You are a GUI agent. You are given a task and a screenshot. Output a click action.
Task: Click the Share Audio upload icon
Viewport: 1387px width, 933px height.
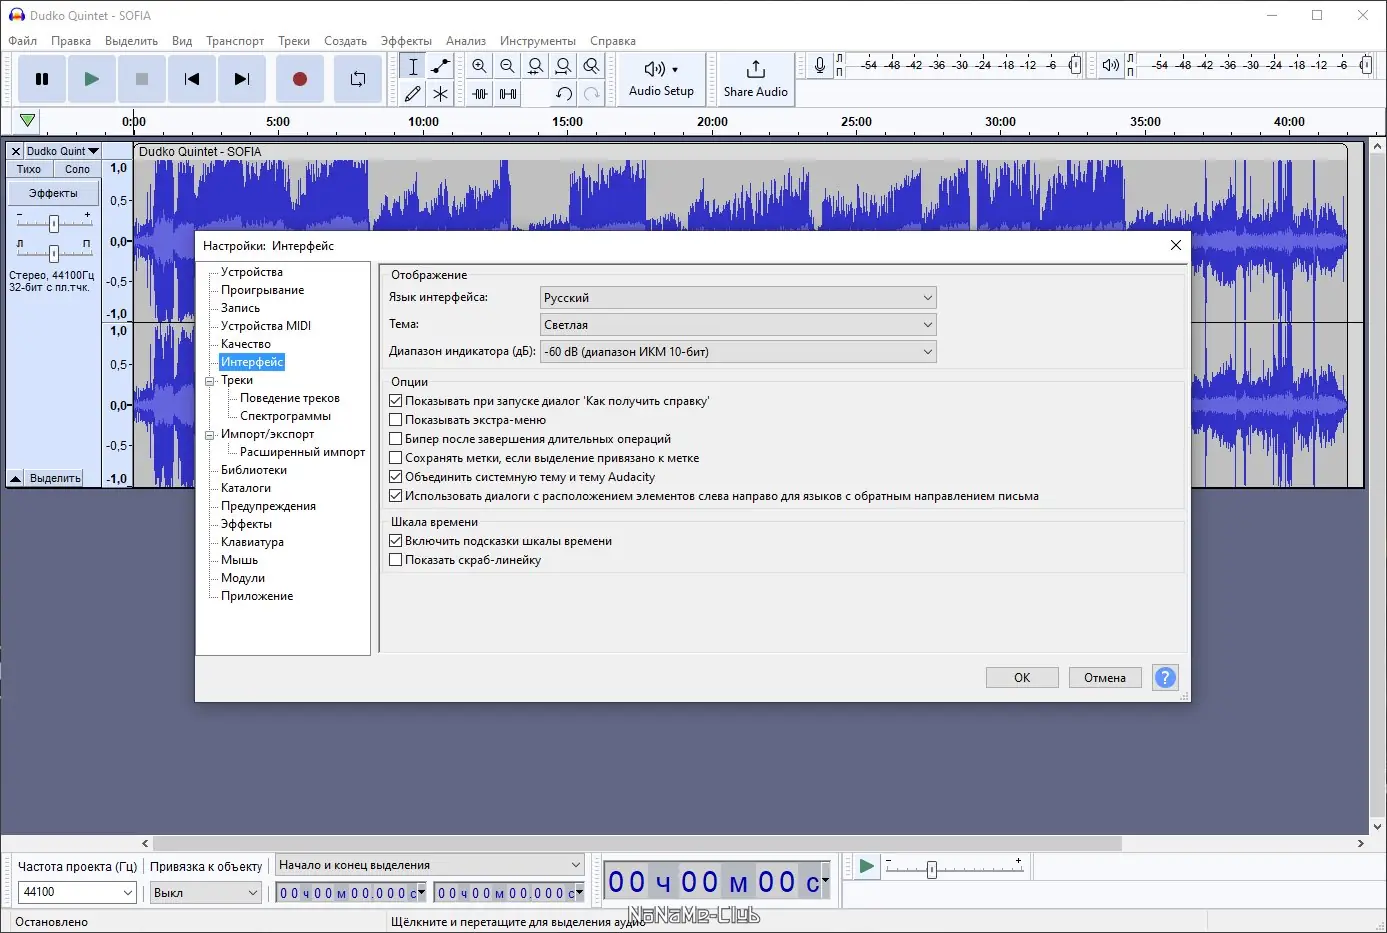coord(756,69)
